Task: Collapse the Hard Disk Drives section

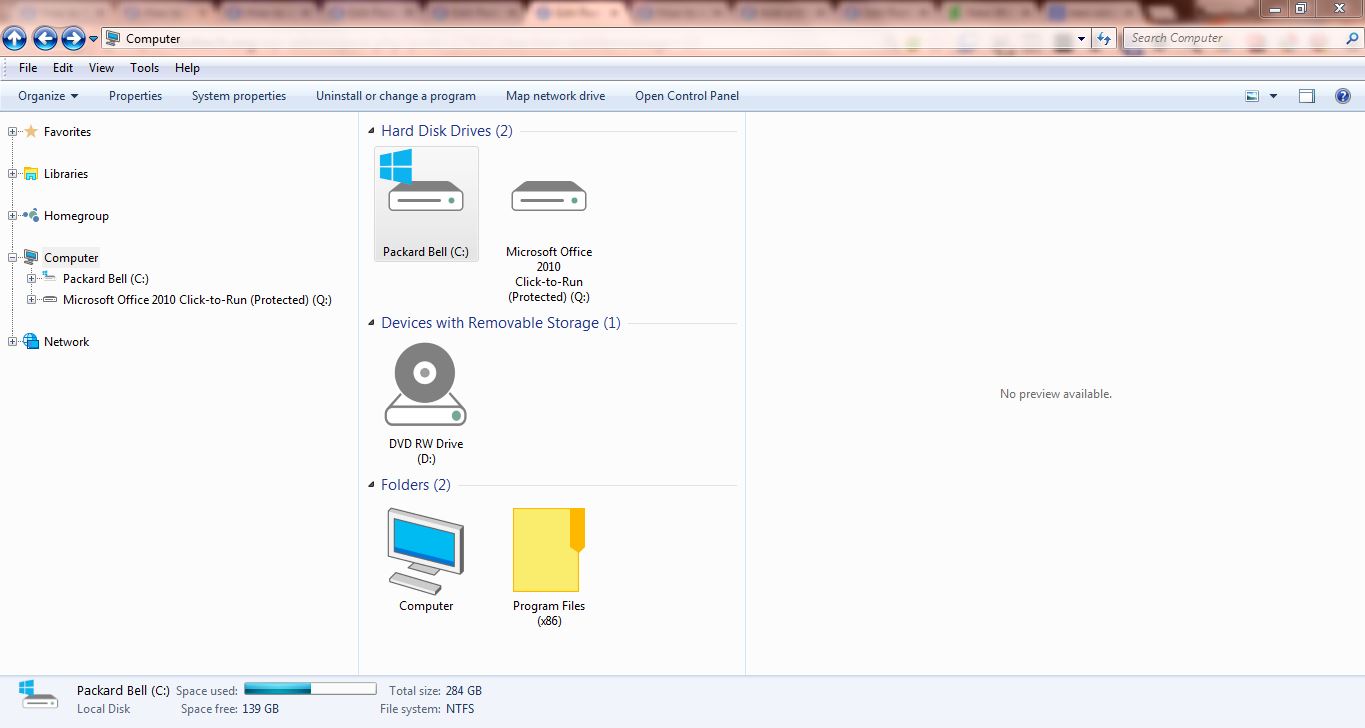Action: 371,130
